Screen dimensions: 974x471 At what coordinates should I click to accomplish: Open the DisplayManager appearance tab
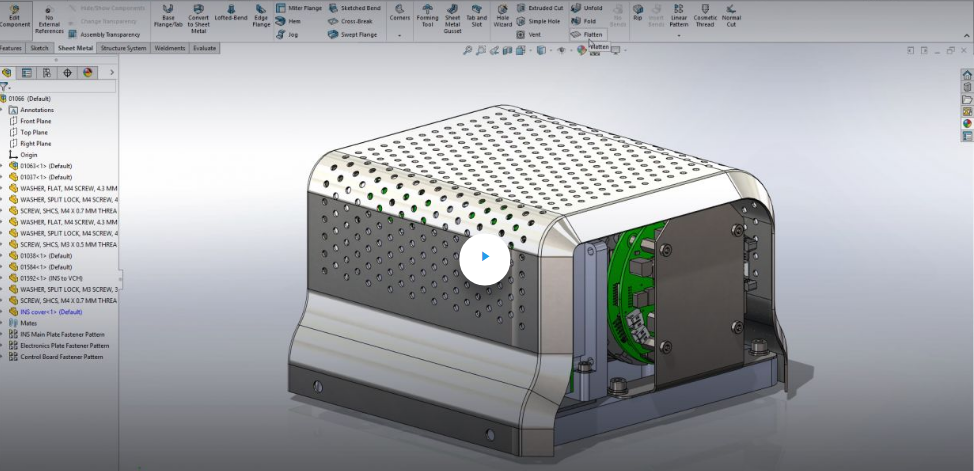[x=88, y=73]
